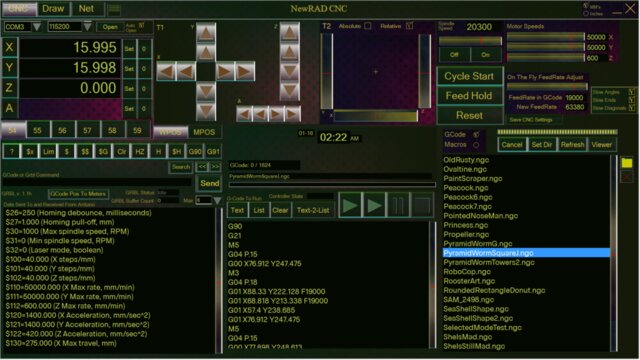Jog Z axis up with top arrow

point(289,32)
